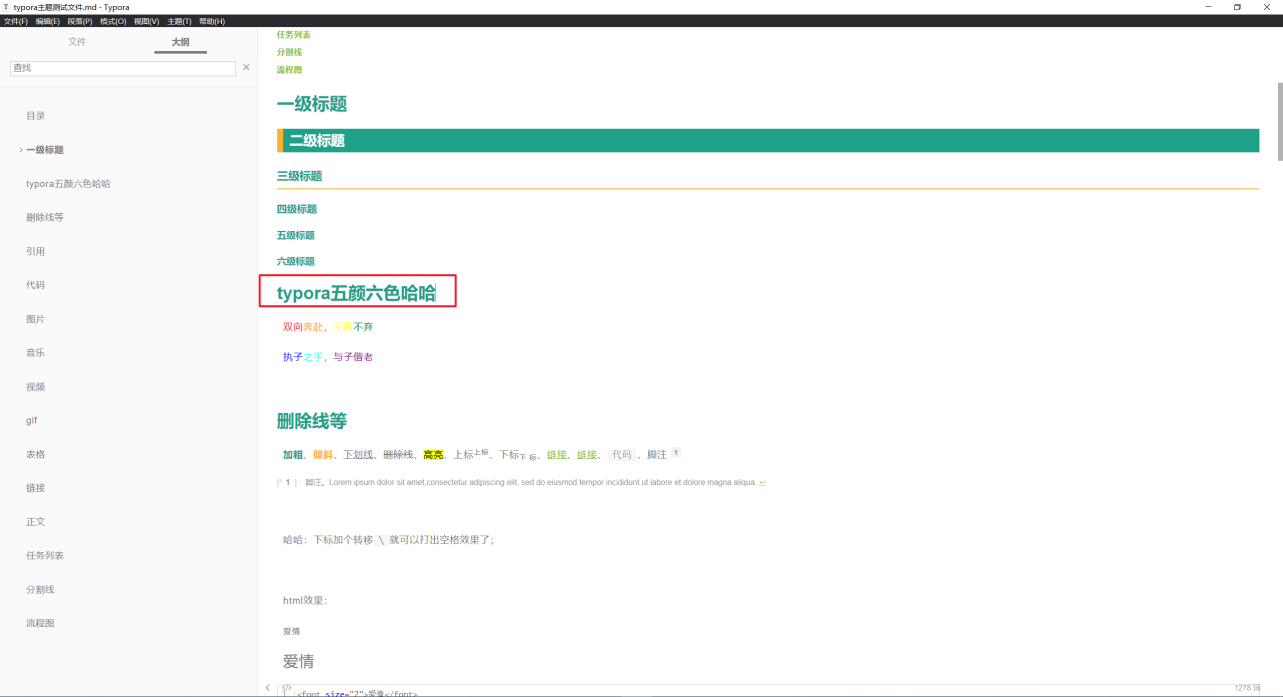Click the 二级标题 green banner heading
The height and width of the screenshot is (697, 1283).
pyautogui.click(x=768, y=141)
